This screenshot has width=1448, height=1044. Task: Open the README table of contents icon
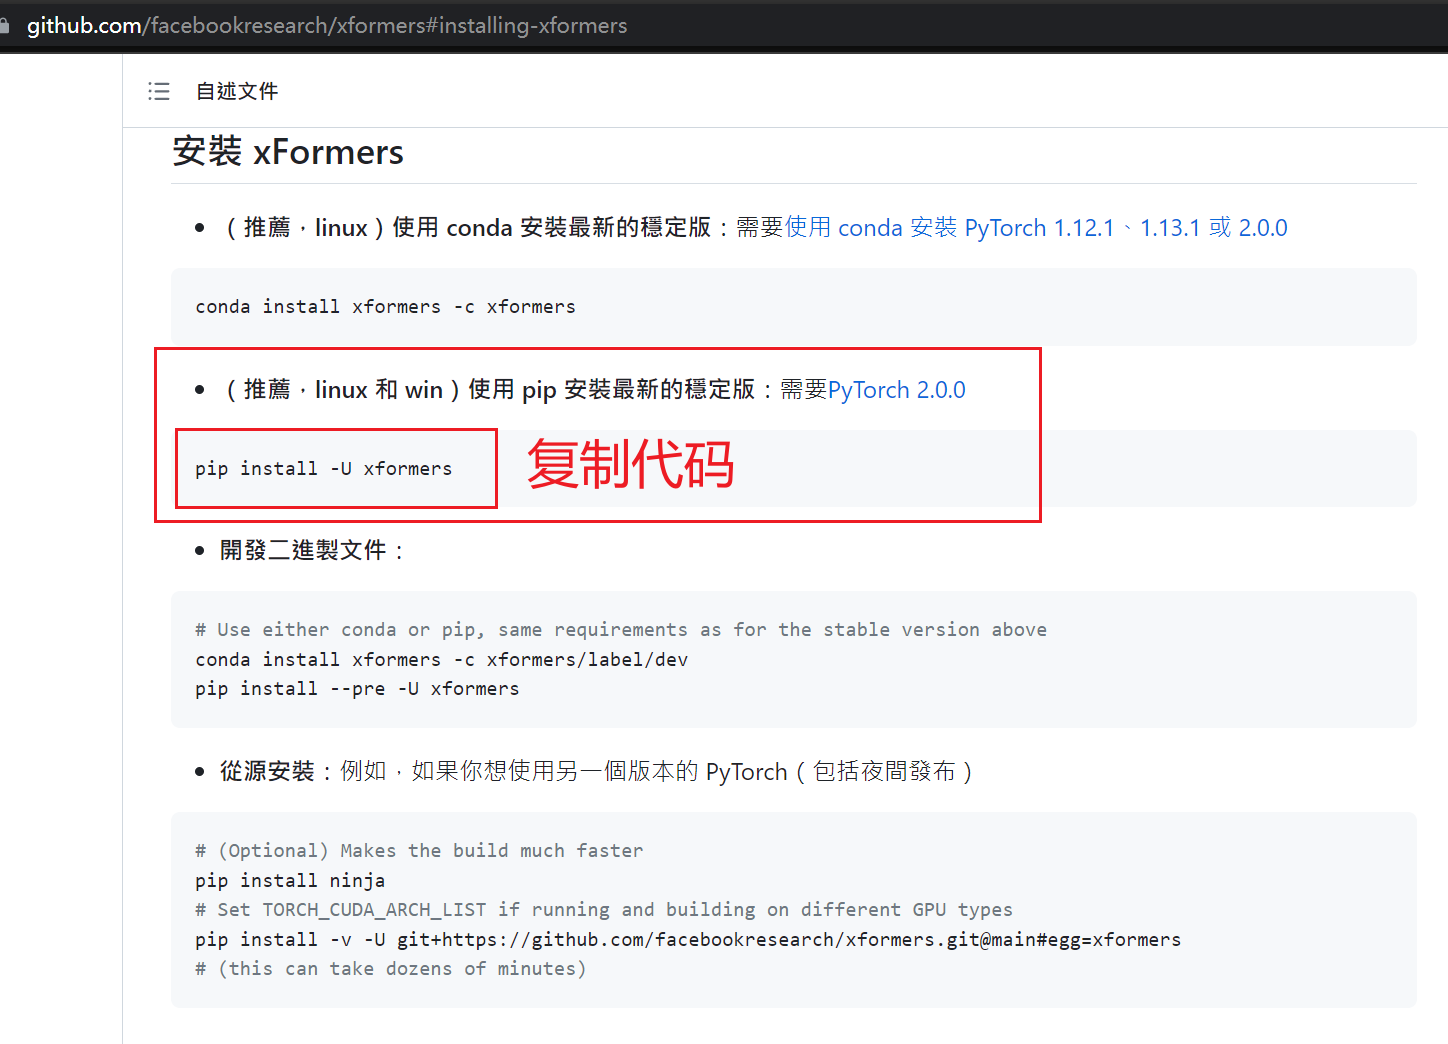pyautogui.click(x=159, y=91)
